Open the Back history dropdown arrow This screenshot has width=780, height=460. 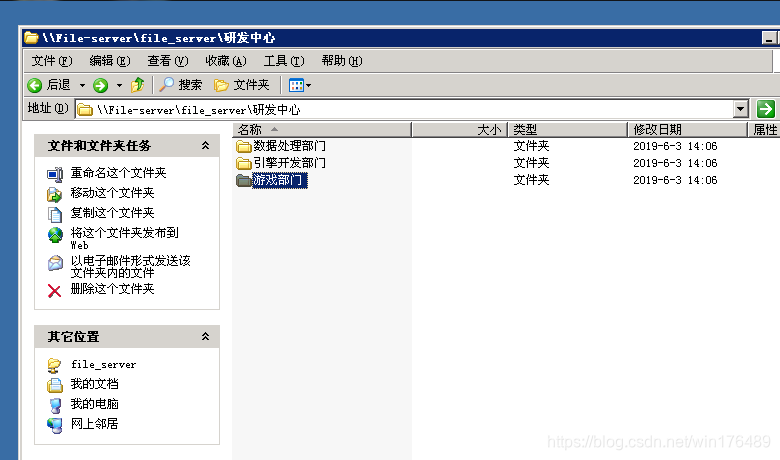point(82,86)
